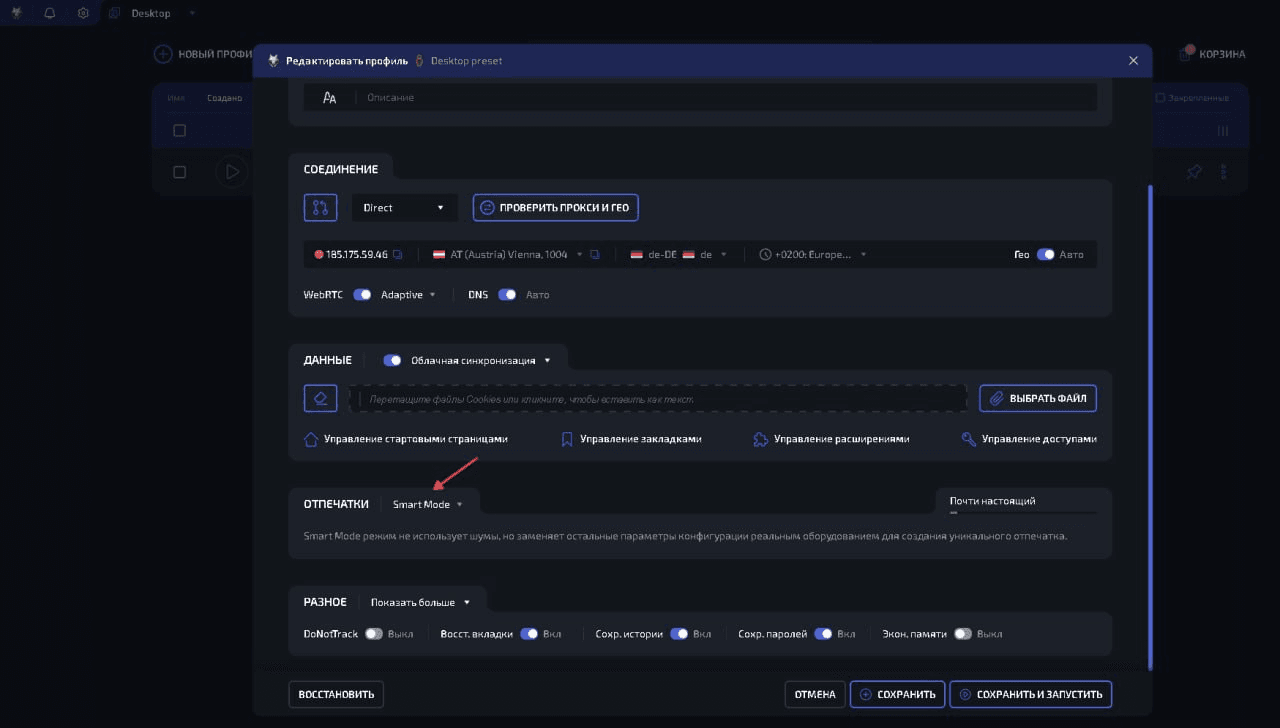
Task: Click the key icon for access management
Action: click(x=968, y=439)
